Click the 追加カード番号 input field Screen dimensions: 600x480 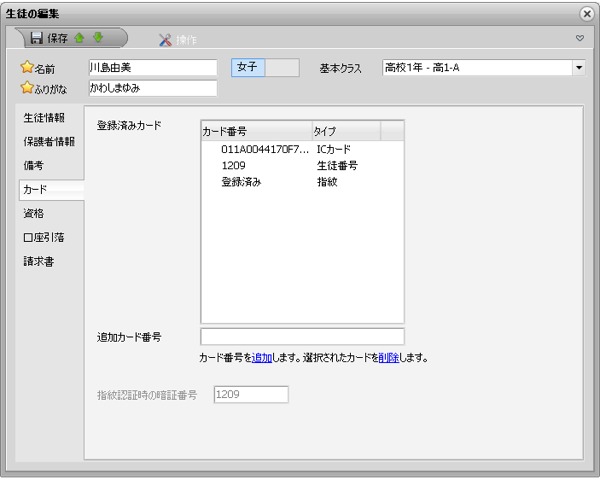[x=302, y=336]
